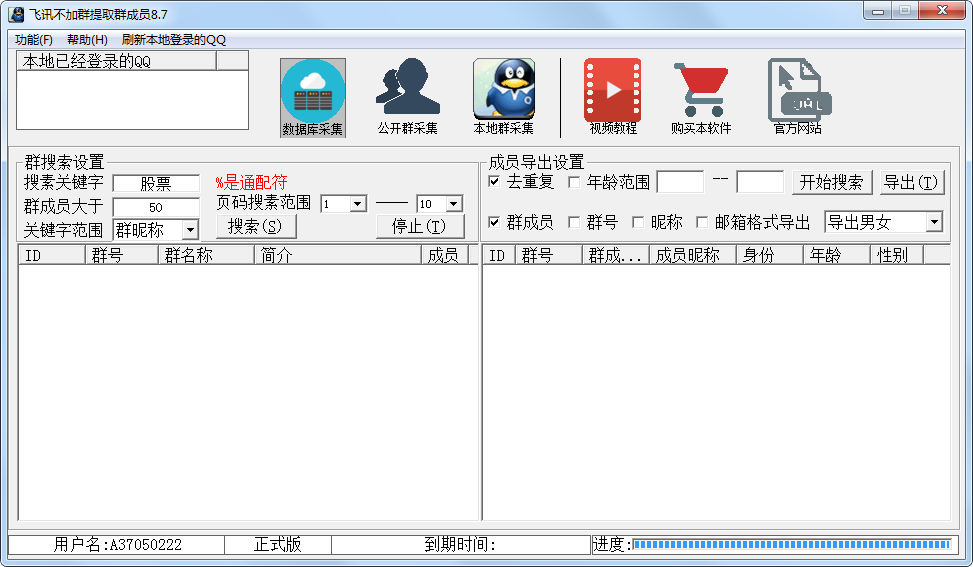The image size is (973, 567).
Task: Open the 帮助(H) menu
Action: [x=87, y=40]
